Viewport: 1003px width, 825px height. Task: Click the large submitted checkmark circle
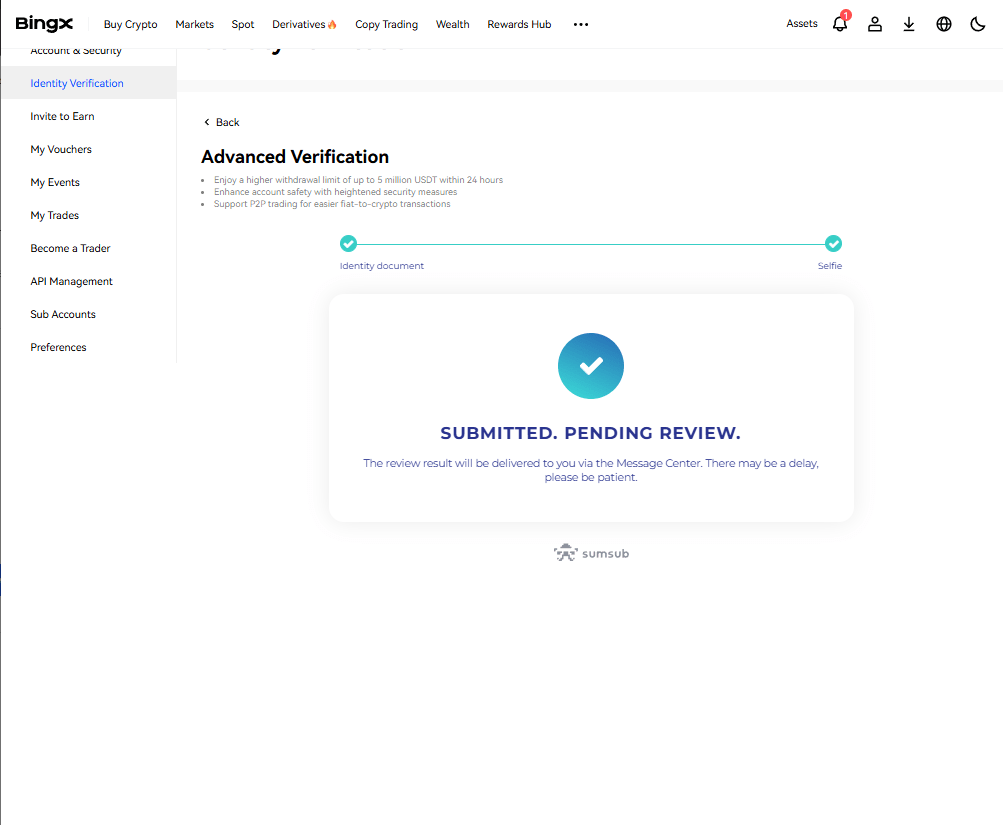pyautogui.click(x=590, y=366)
